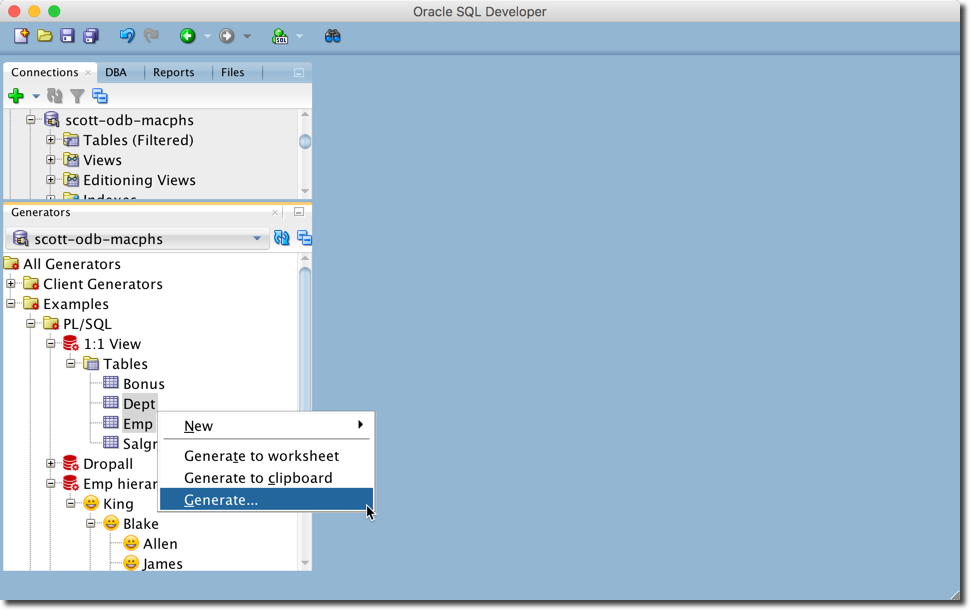This screenshot has height=610, width=970.
Task: Open SQL Worksheet from the toolbar icon
Action: (280, 36)
